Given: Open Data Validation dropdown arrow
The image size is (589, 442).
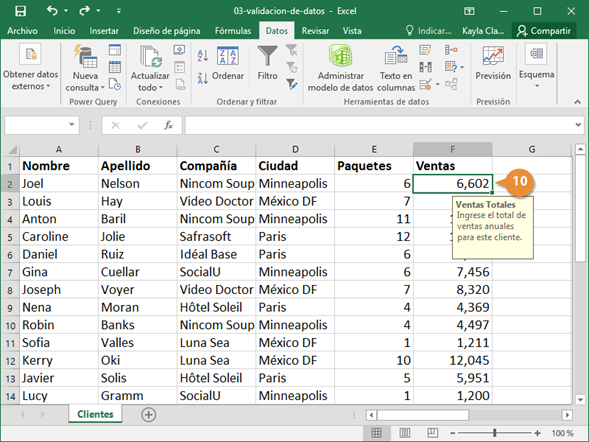Looking at the screenshot, I should pos(437,84).
